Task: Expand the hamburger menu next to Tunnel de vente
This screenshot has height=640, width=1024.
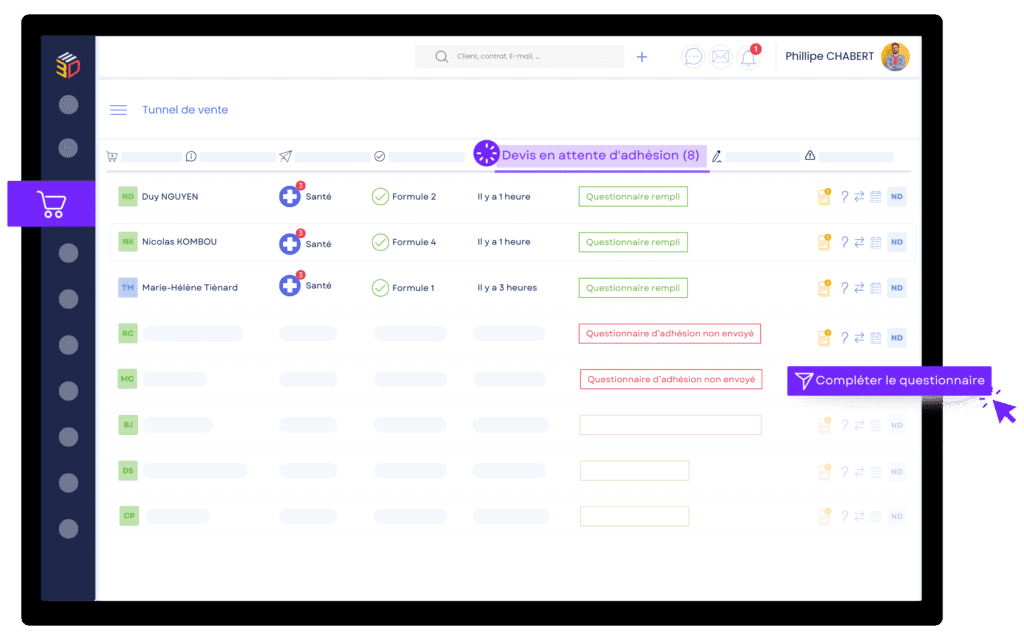Action: pos(118,110)
